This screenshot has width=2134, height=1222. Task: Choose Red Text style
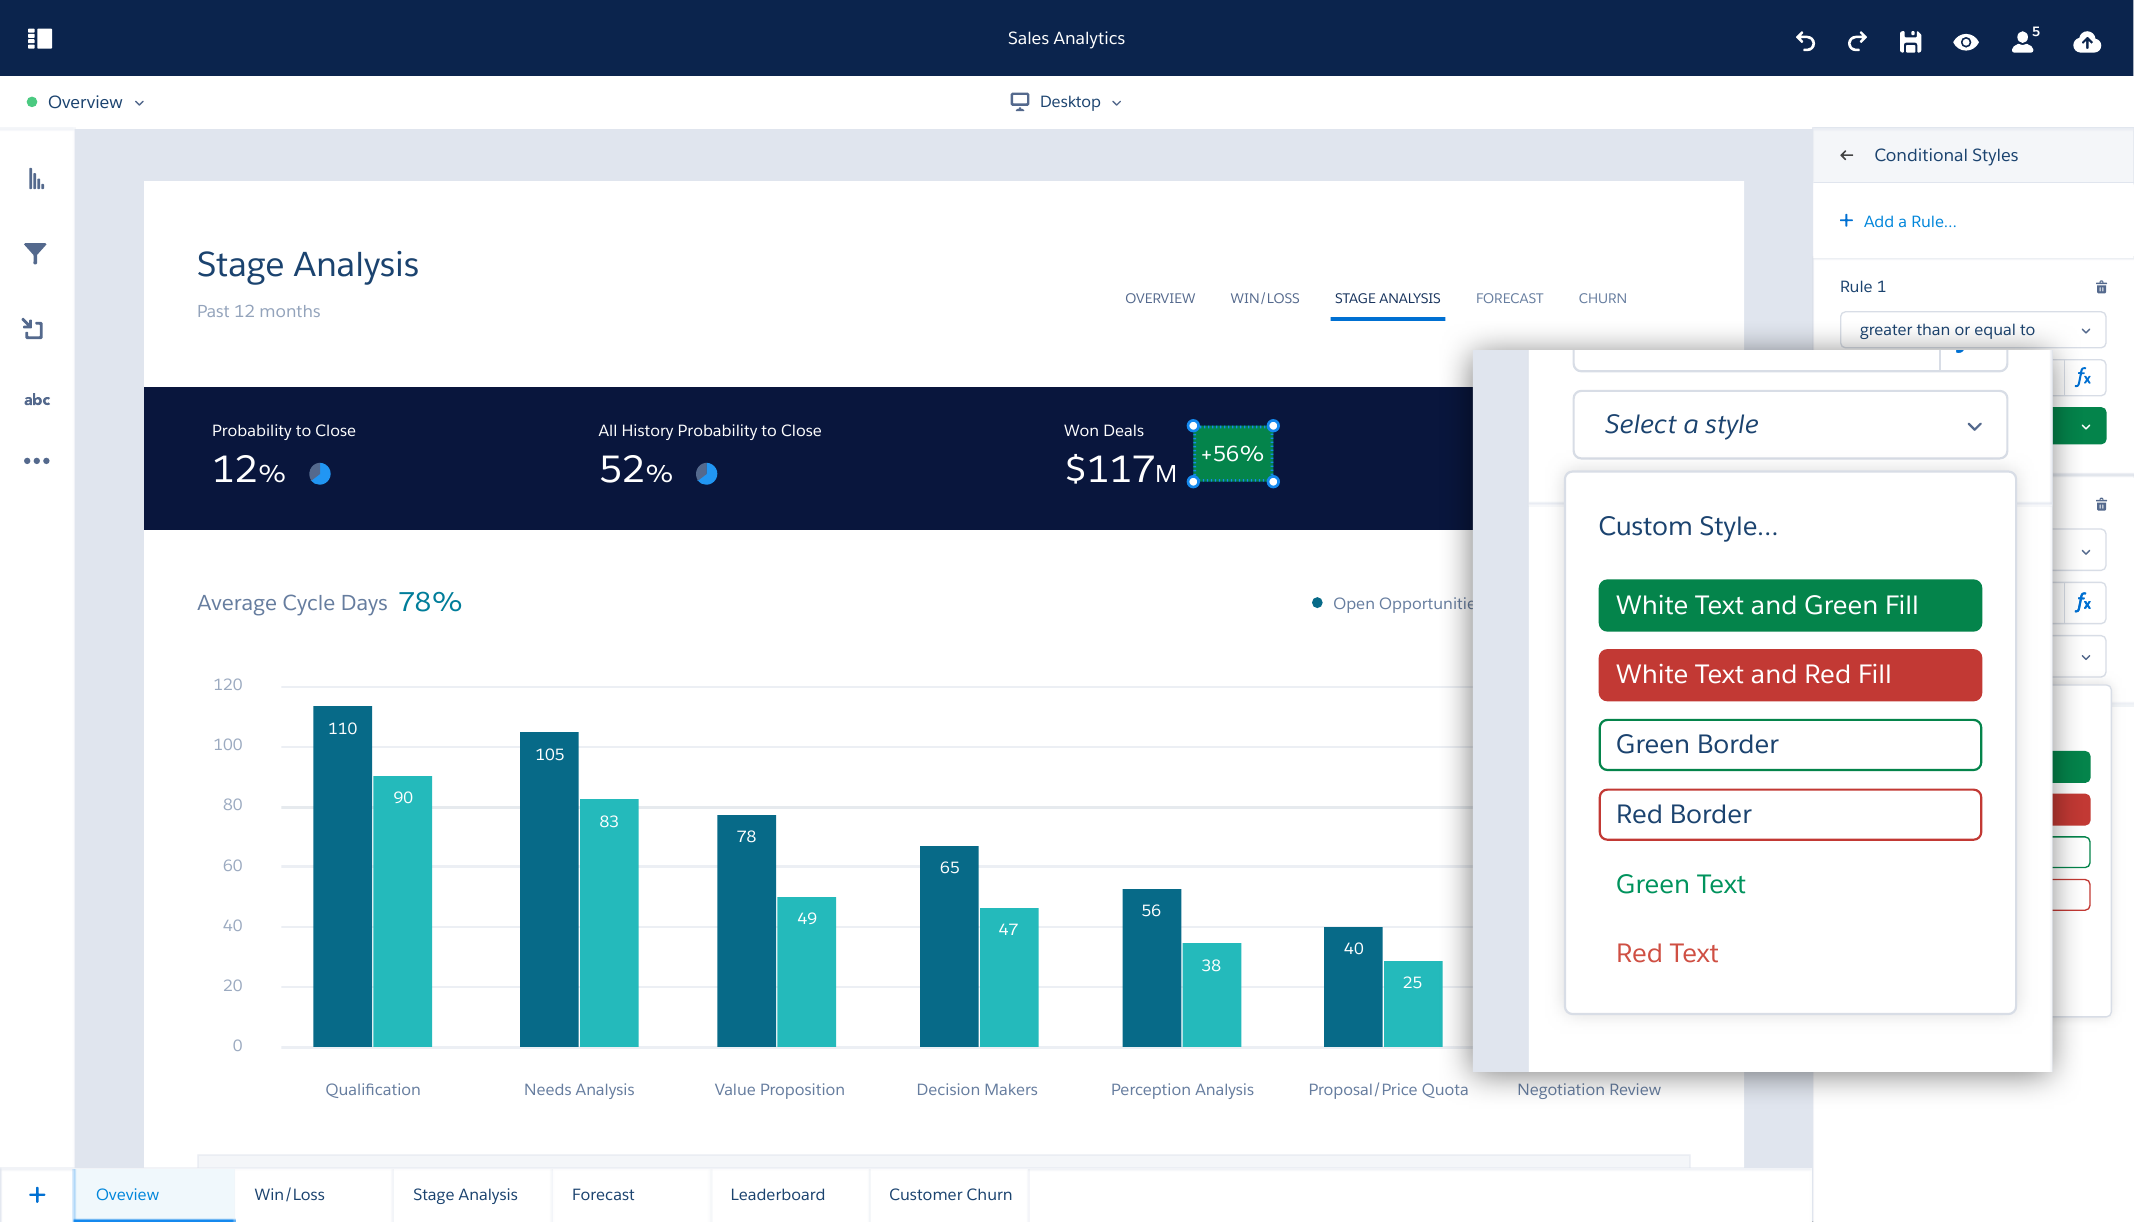pyautogui.click(x=1667, y=953)
